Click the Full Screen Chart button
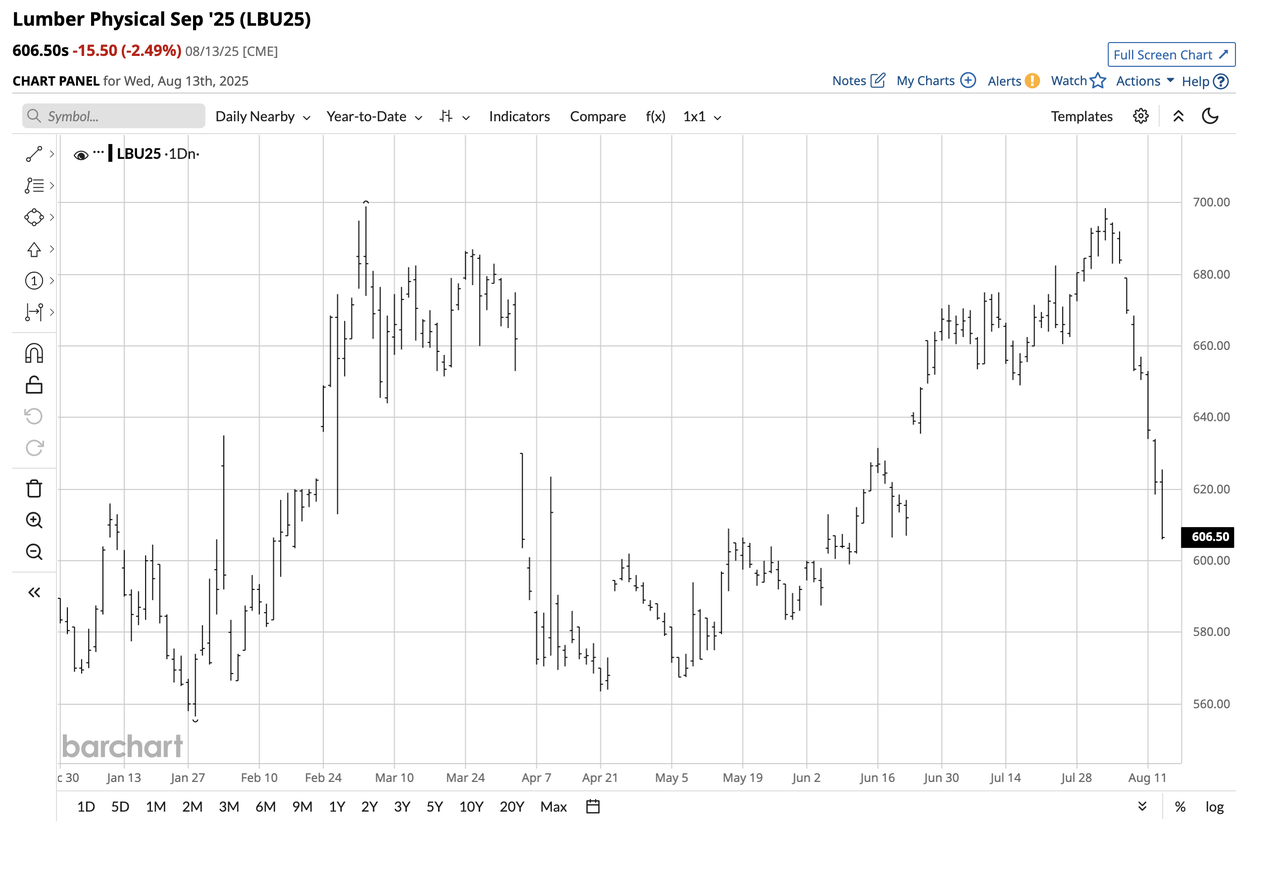The width and height of the screenshot is (1280, 873). (x=1171, y=54)
